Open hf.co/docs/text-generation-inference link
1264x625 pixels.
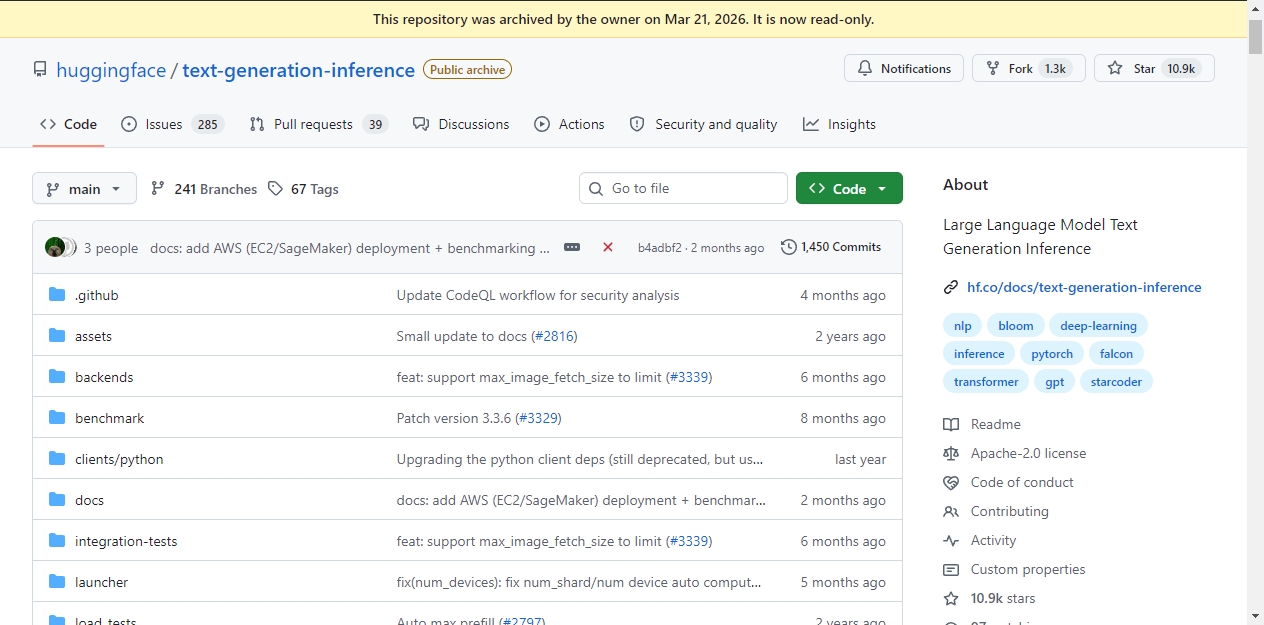[1084, 287]
